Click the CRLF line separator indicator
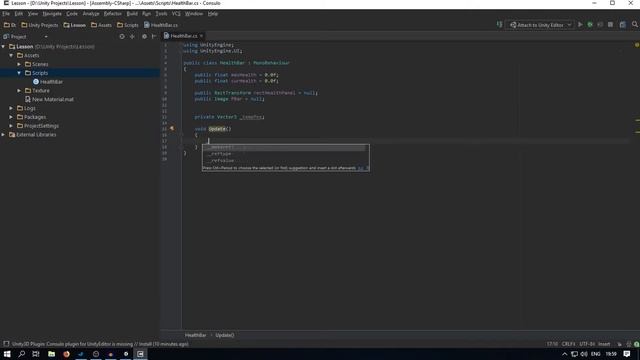 coord(568,344)
